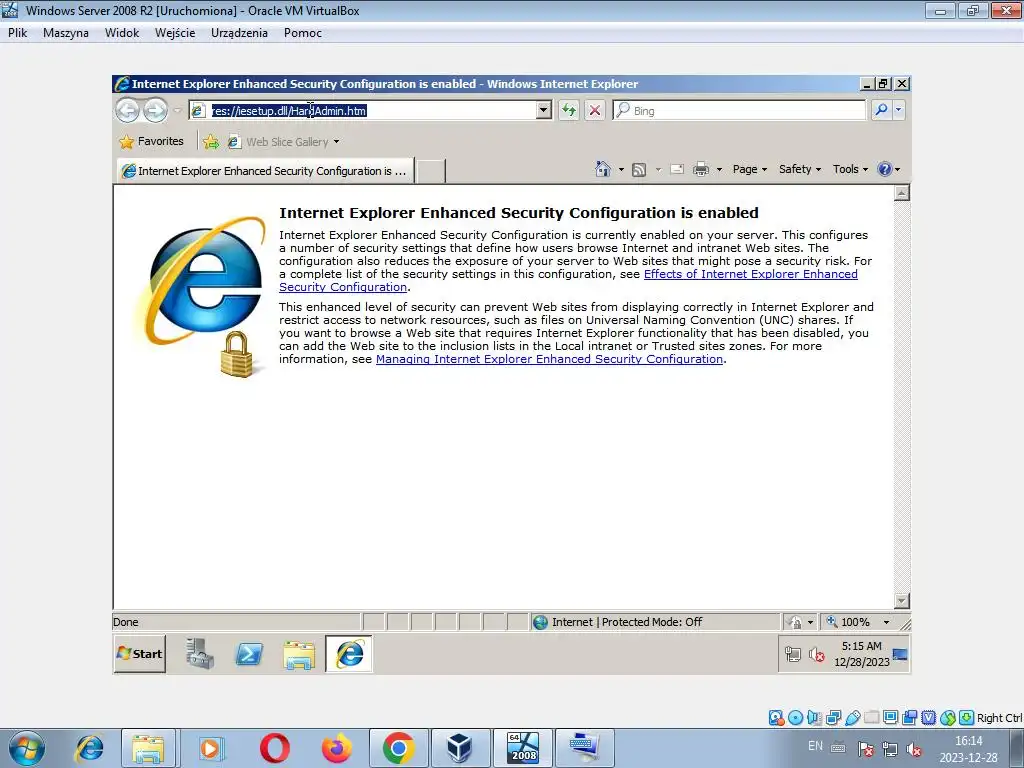Launch PowerShell from guest taskbar
Image resolution: width=1024 pixels, height=768 pixels.
pos(249,654)
